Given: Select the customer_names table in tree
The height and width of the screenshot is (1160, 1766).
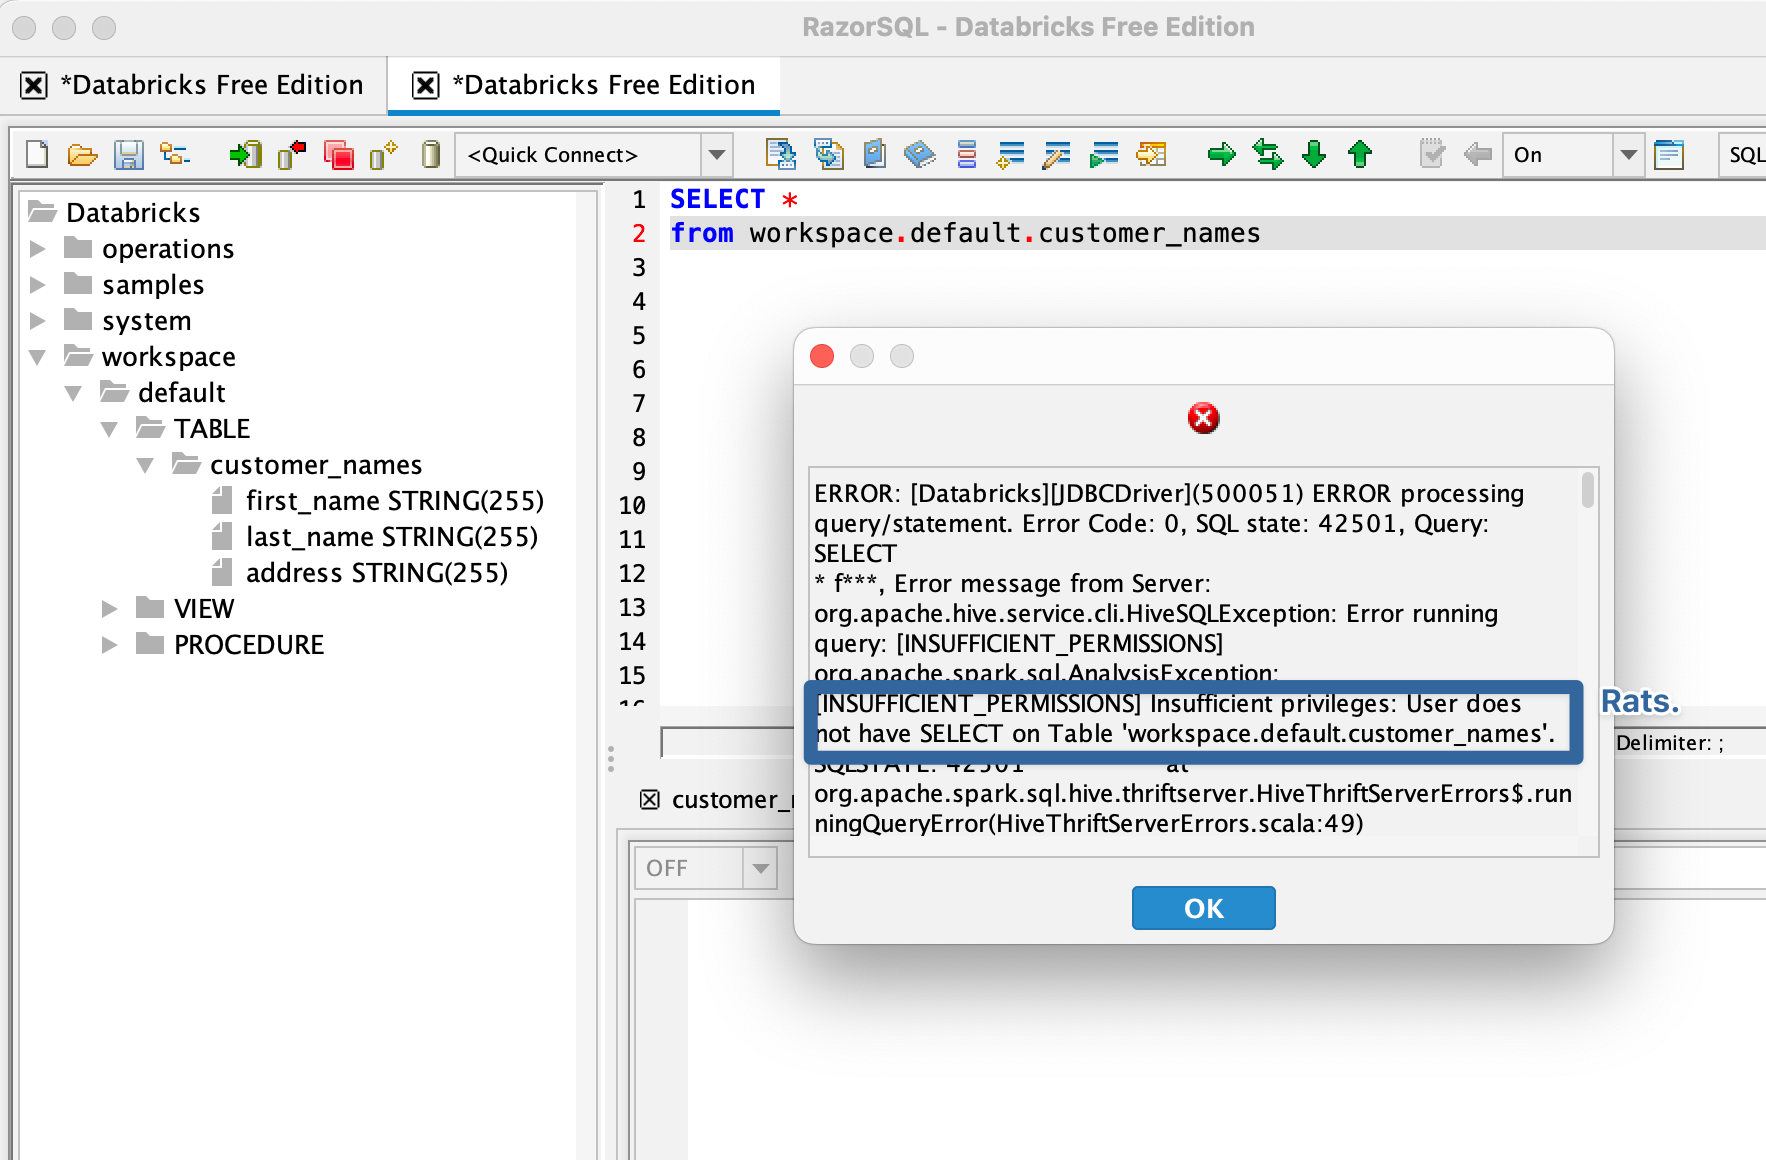Looking at the screenshot, I should [x=316, y=464].
